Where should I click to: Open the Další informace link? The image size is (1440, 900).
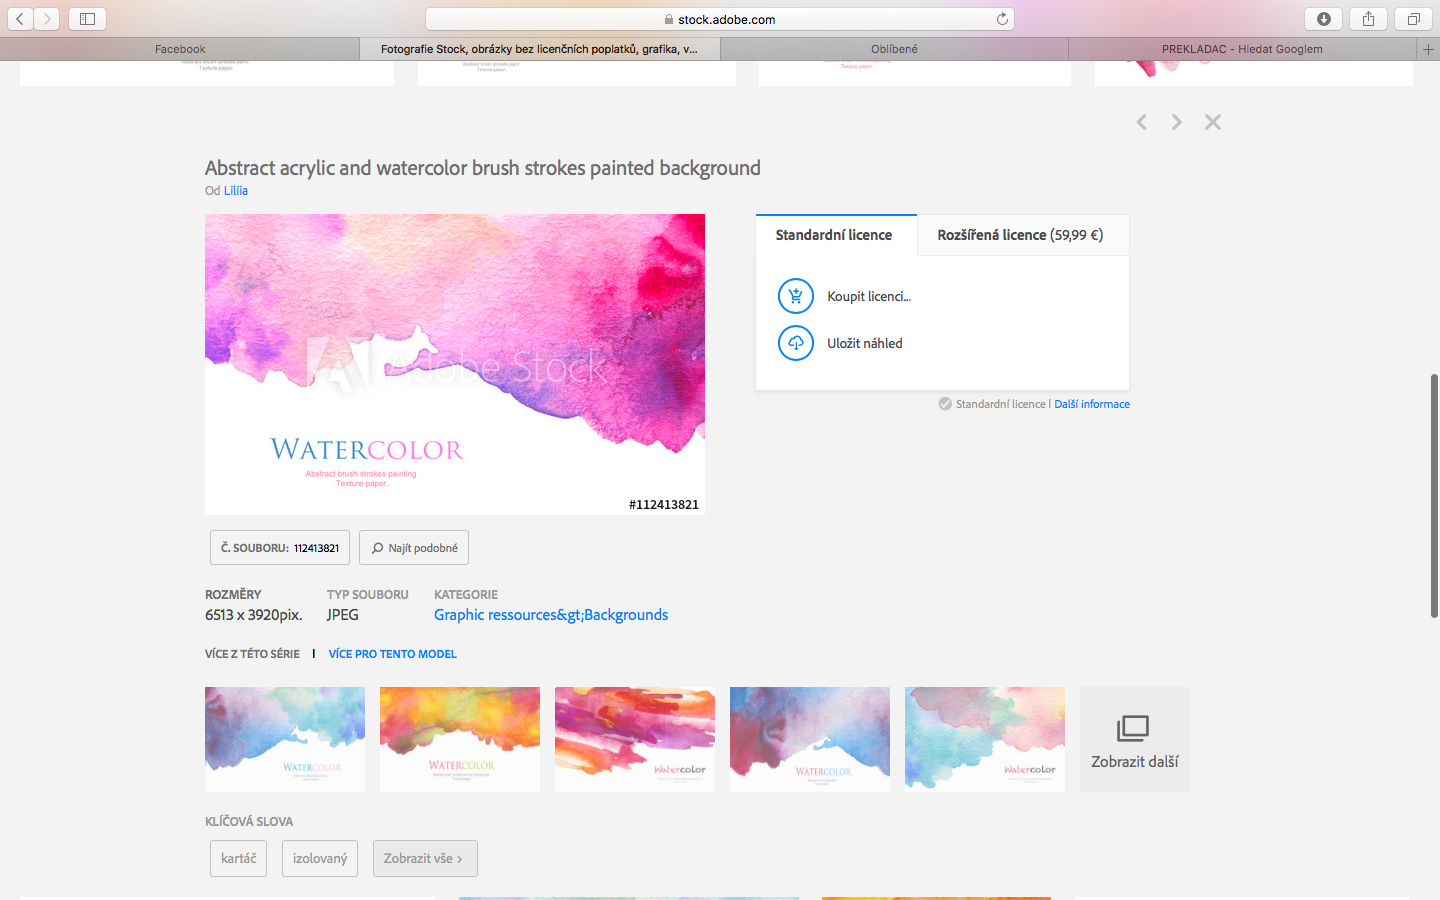pyautogui.click(x=1092, y=404)
